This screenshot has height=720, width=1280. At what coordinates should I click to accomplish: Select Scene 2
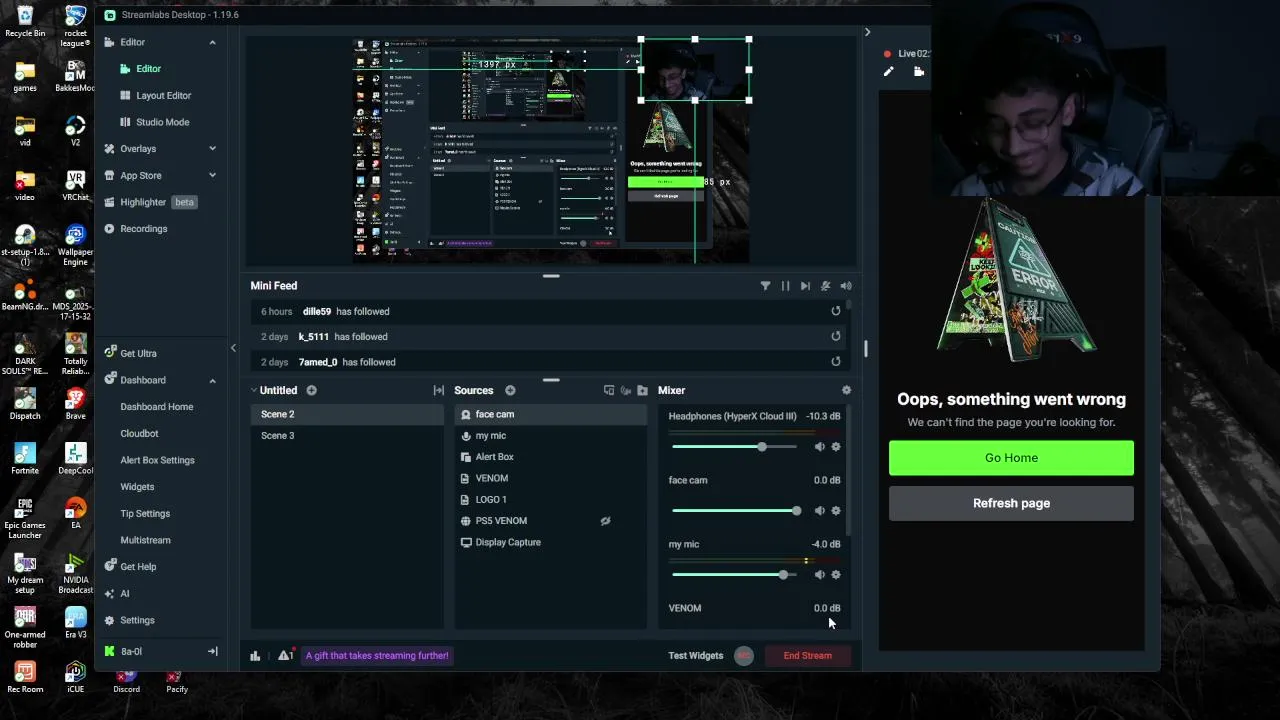(x=347, y=414)
